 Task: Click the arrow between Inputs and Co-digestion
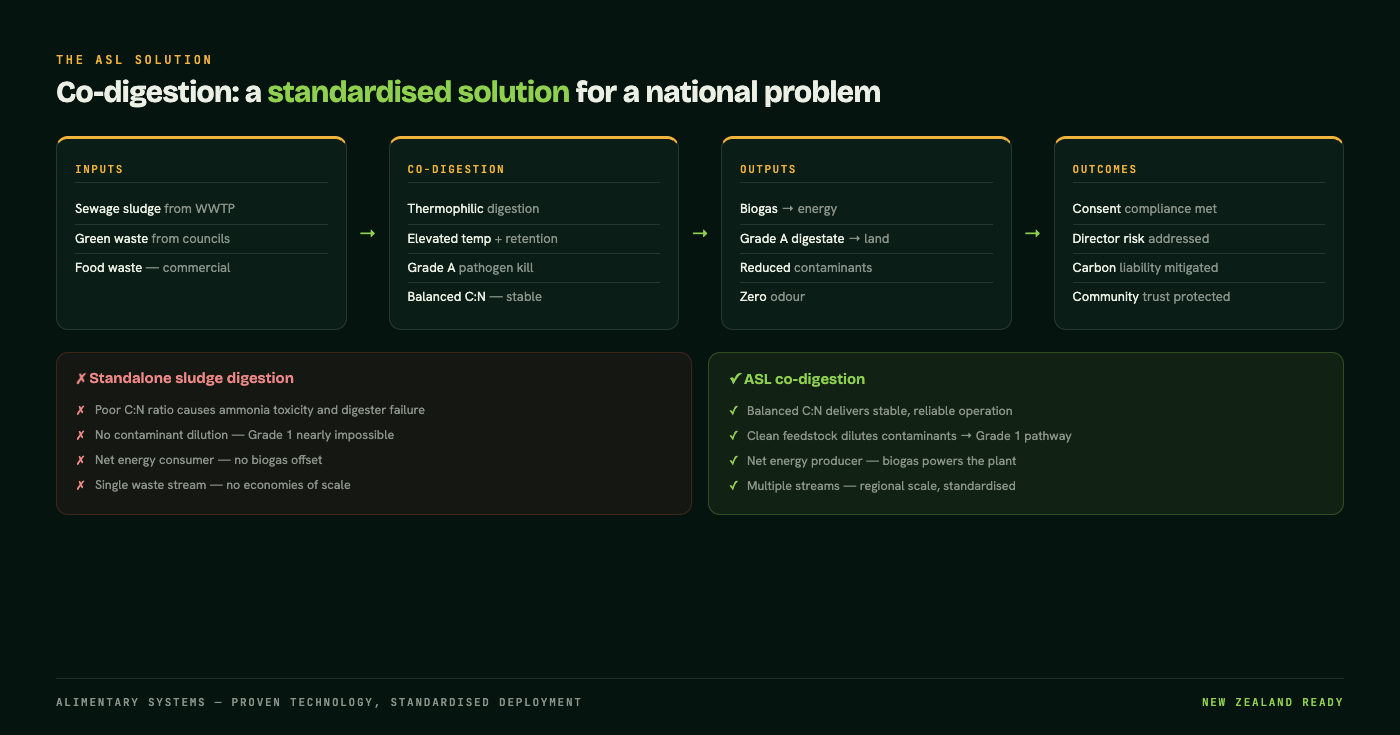367,233
